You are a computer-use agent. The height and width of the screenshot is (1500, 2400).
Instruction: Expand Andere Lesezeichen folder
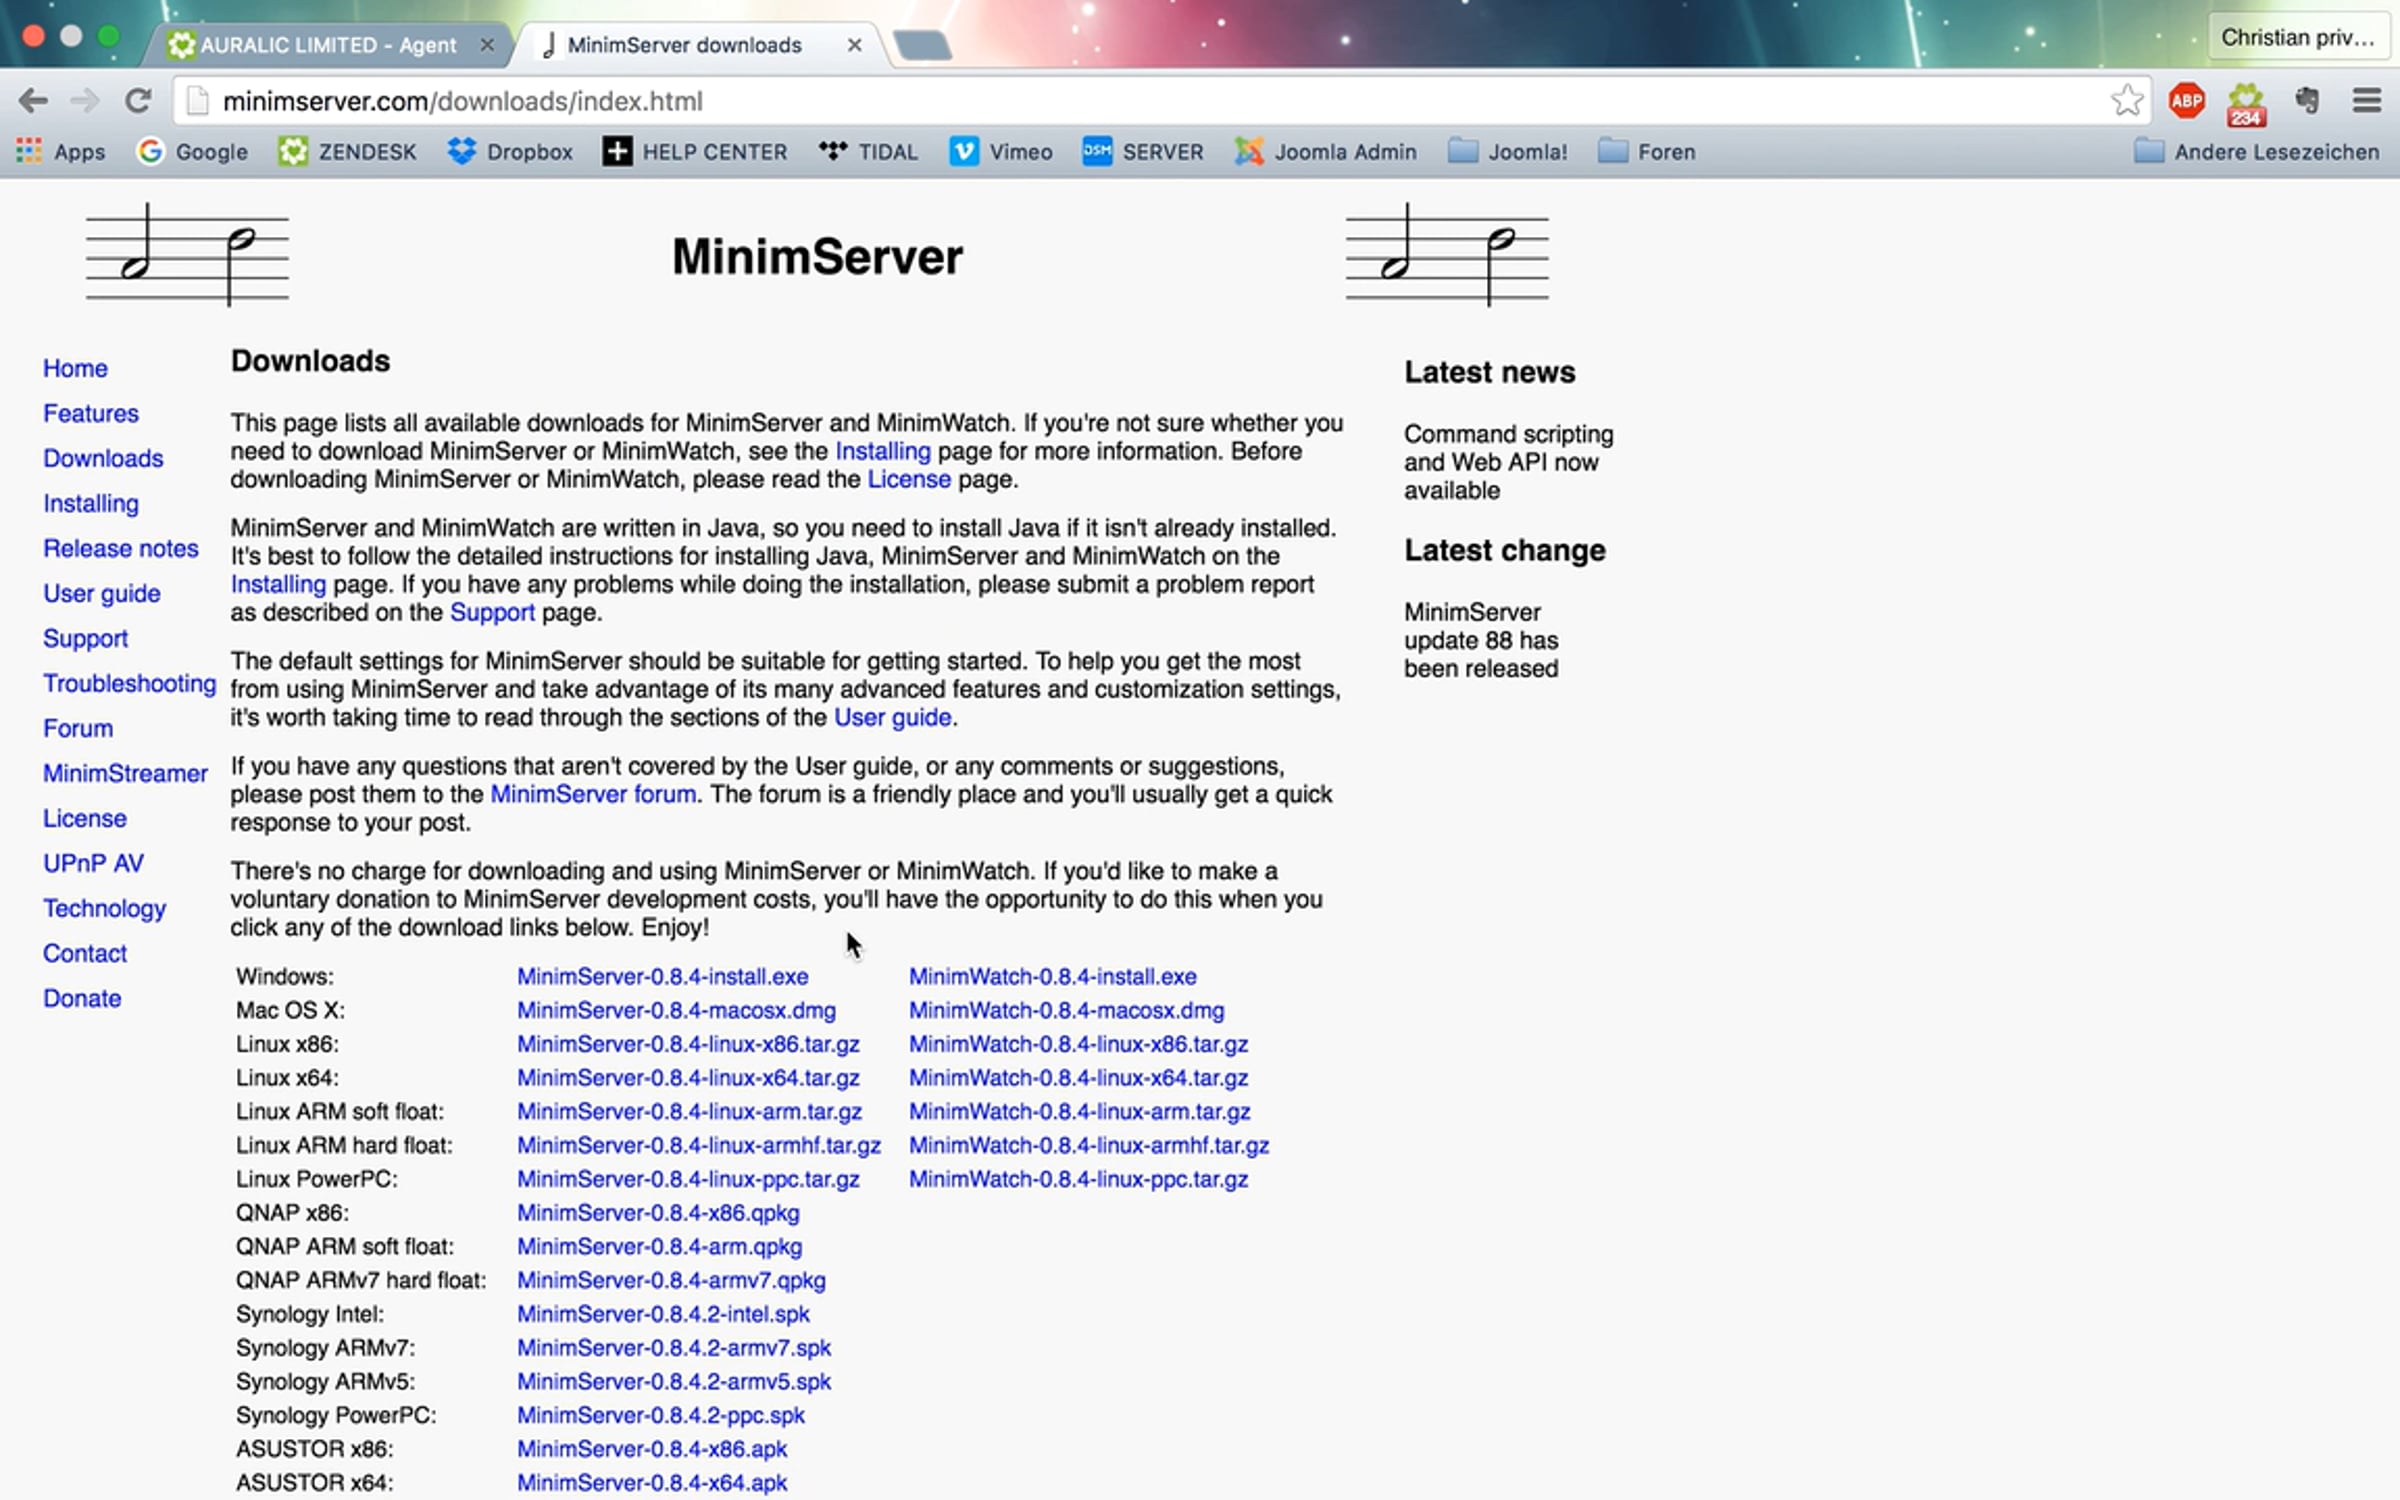(x=2256, y=152)
